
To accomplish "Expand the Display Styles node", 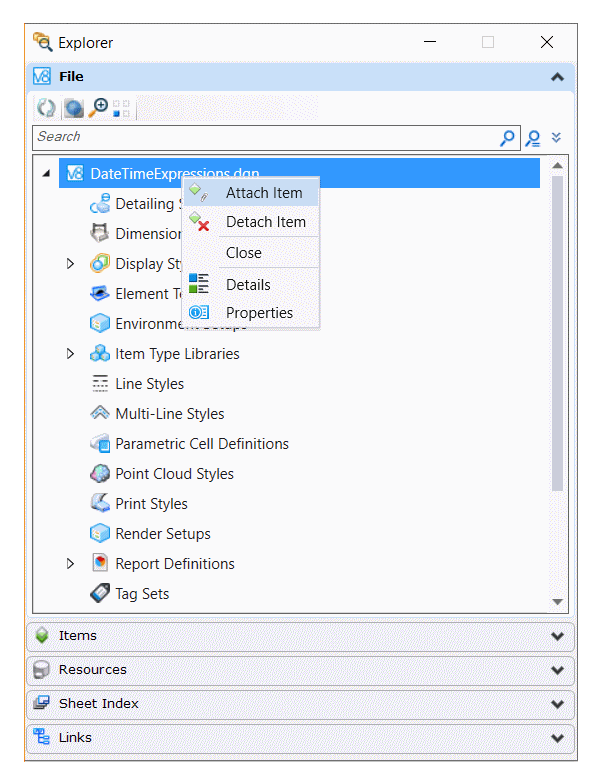I will coord(70,264).
